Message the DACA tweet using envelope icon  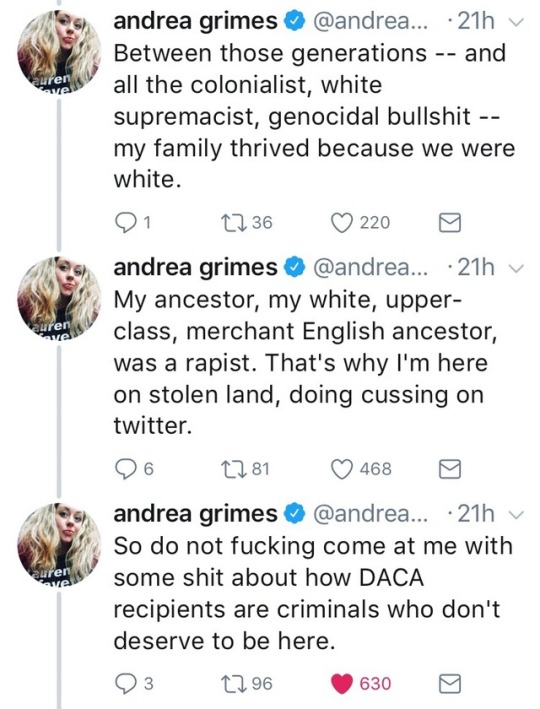pyautogui.click(x=450, y=684)
